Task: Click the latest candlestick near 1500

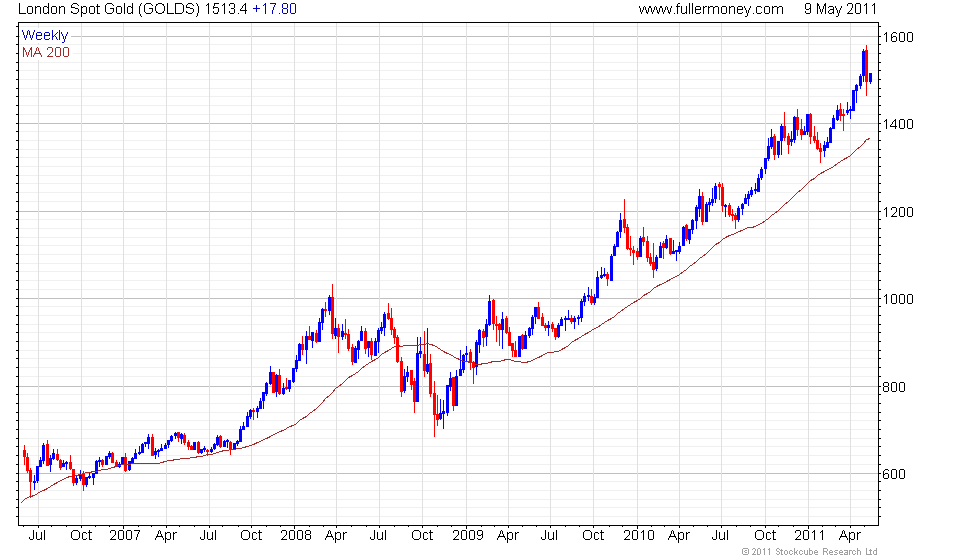Action: pos(871,78)
